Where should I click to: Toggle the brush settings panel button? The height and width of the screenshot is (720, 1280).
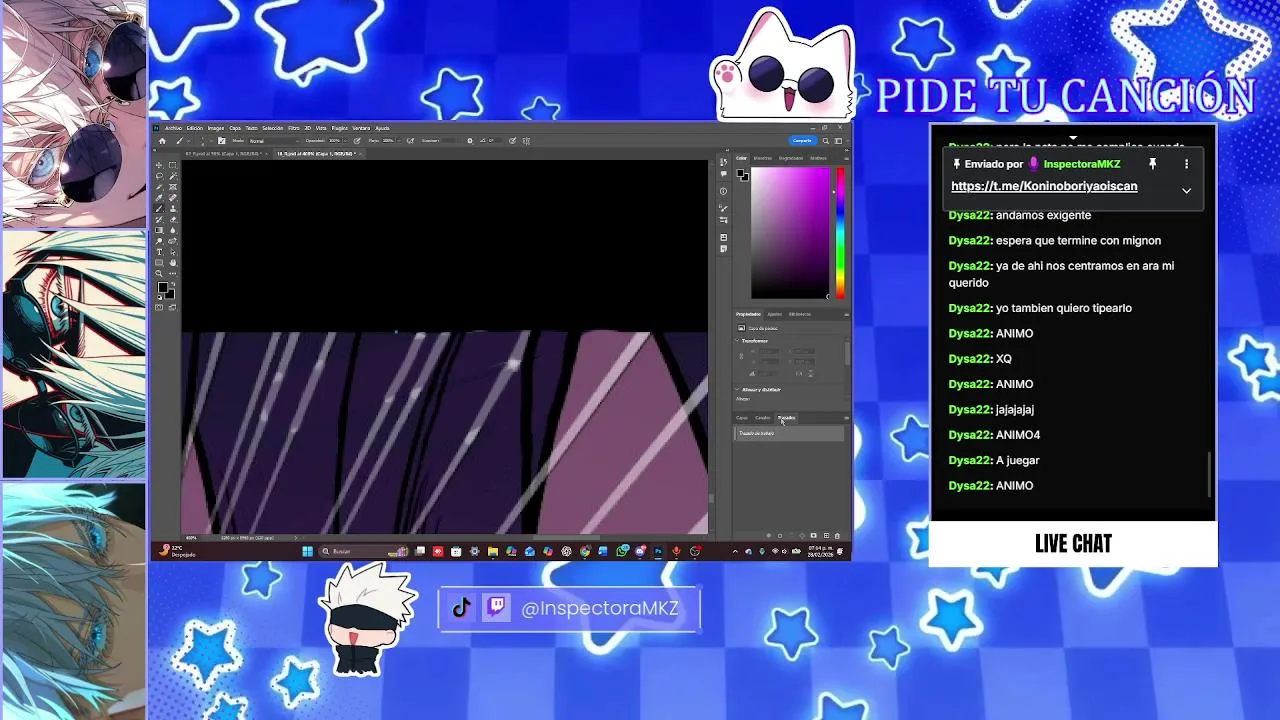(x=221, y=141)
